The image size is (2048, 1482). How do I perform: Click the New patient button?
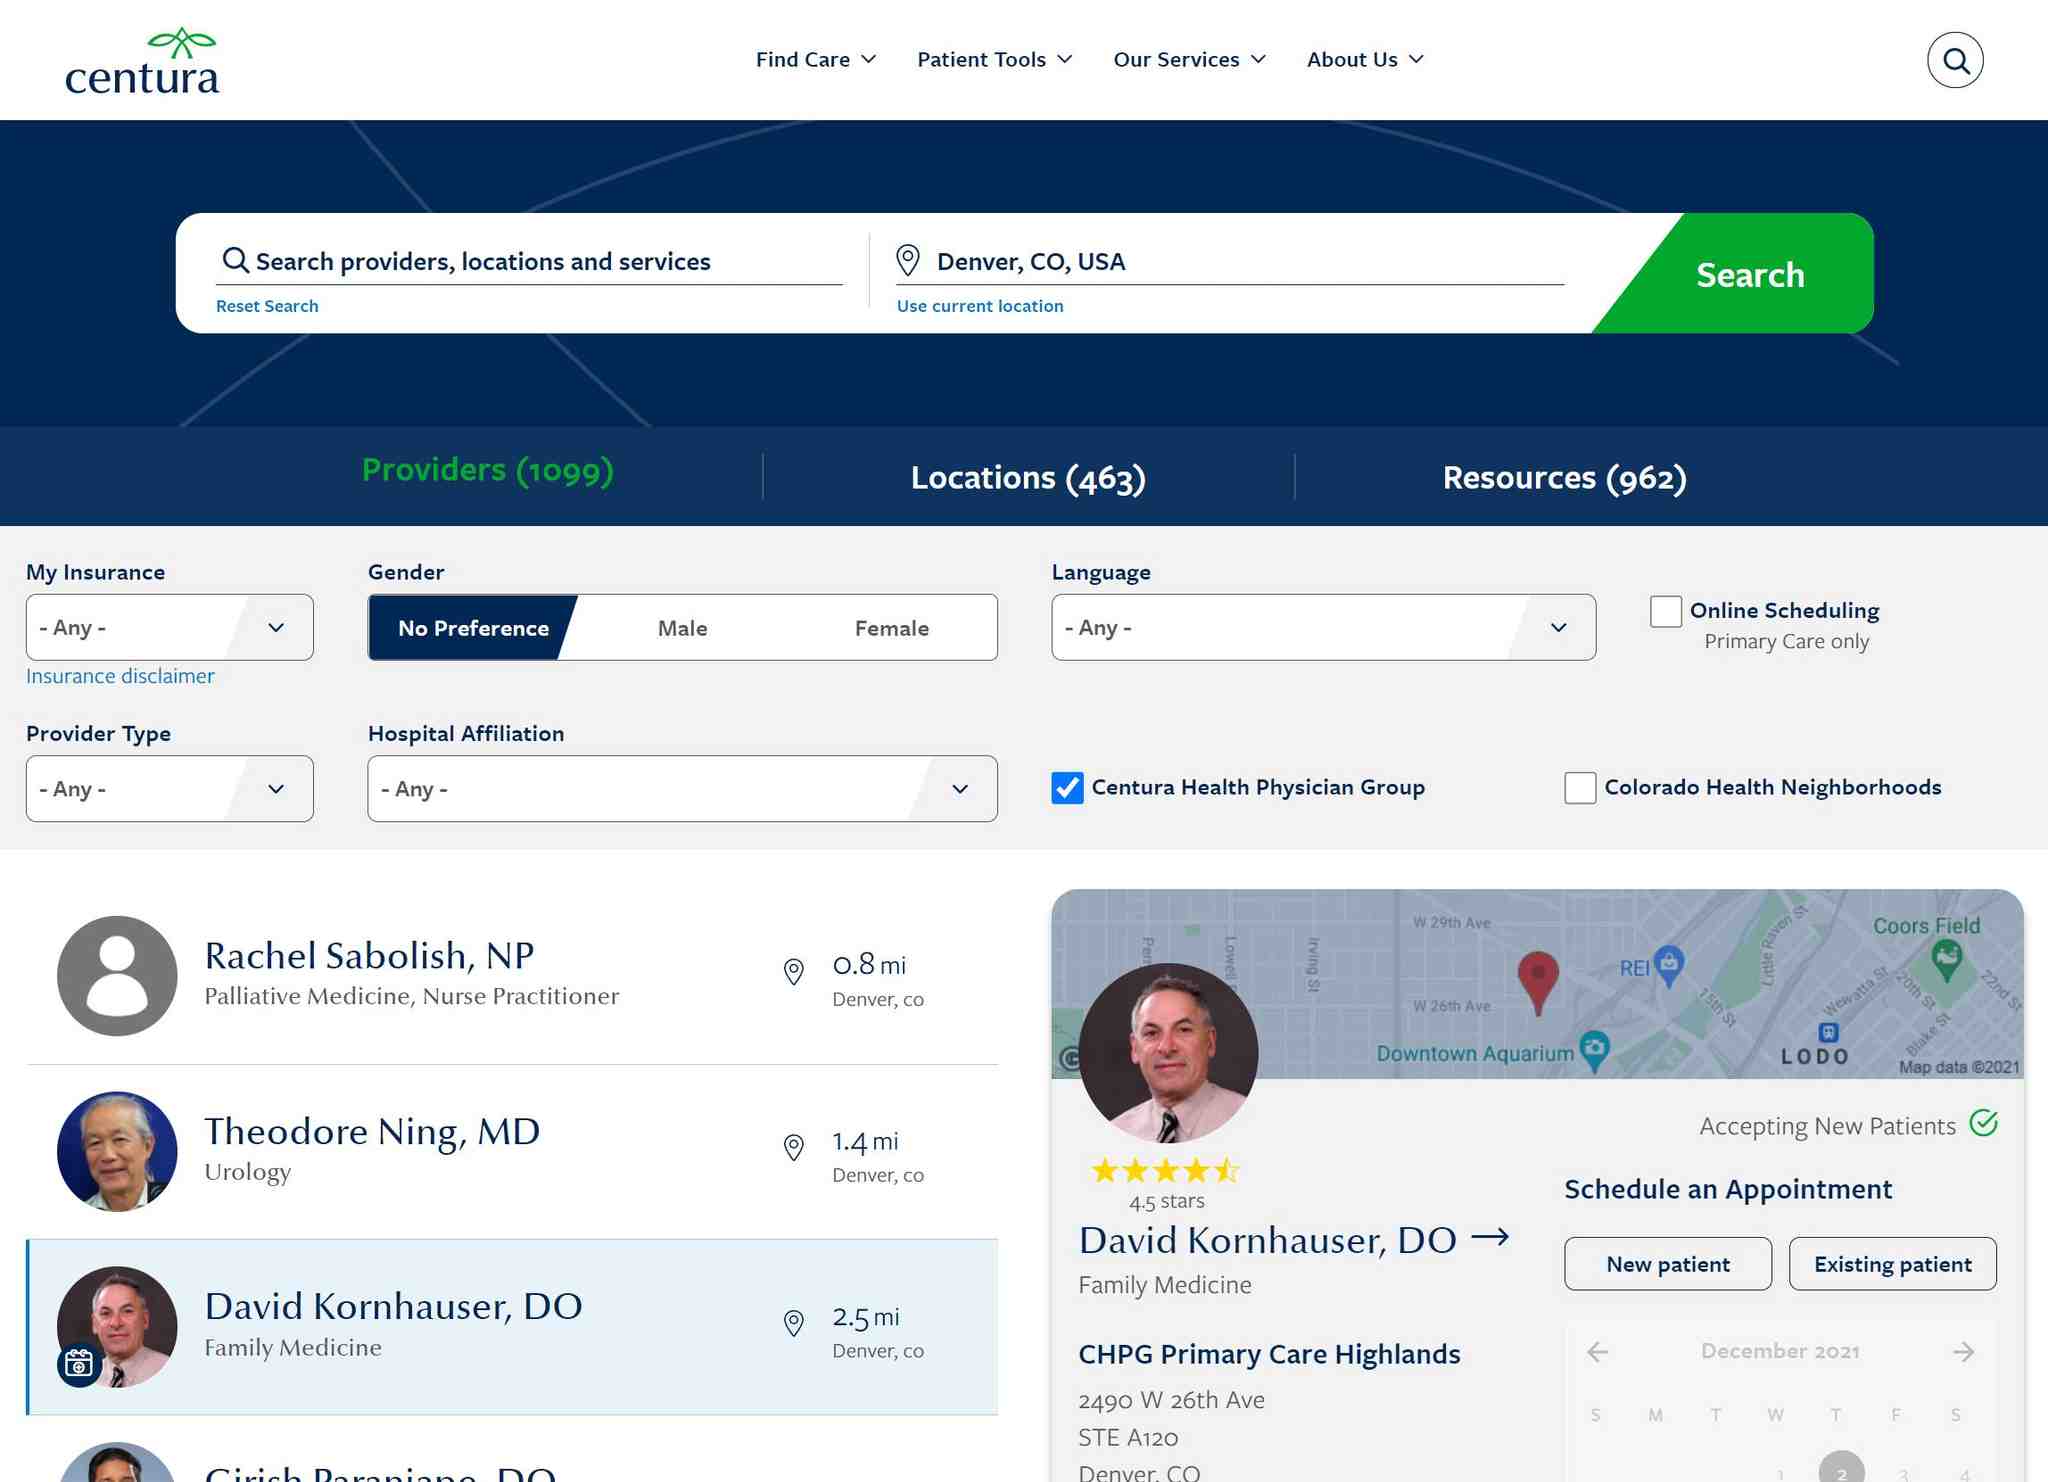click(1668, 1264)
